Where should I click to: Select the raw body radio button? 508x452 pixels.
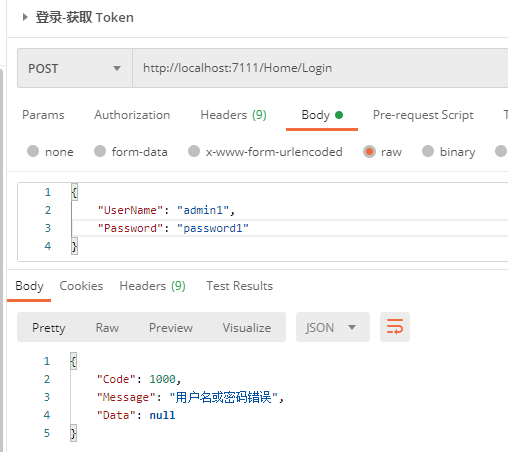point(369,152)
